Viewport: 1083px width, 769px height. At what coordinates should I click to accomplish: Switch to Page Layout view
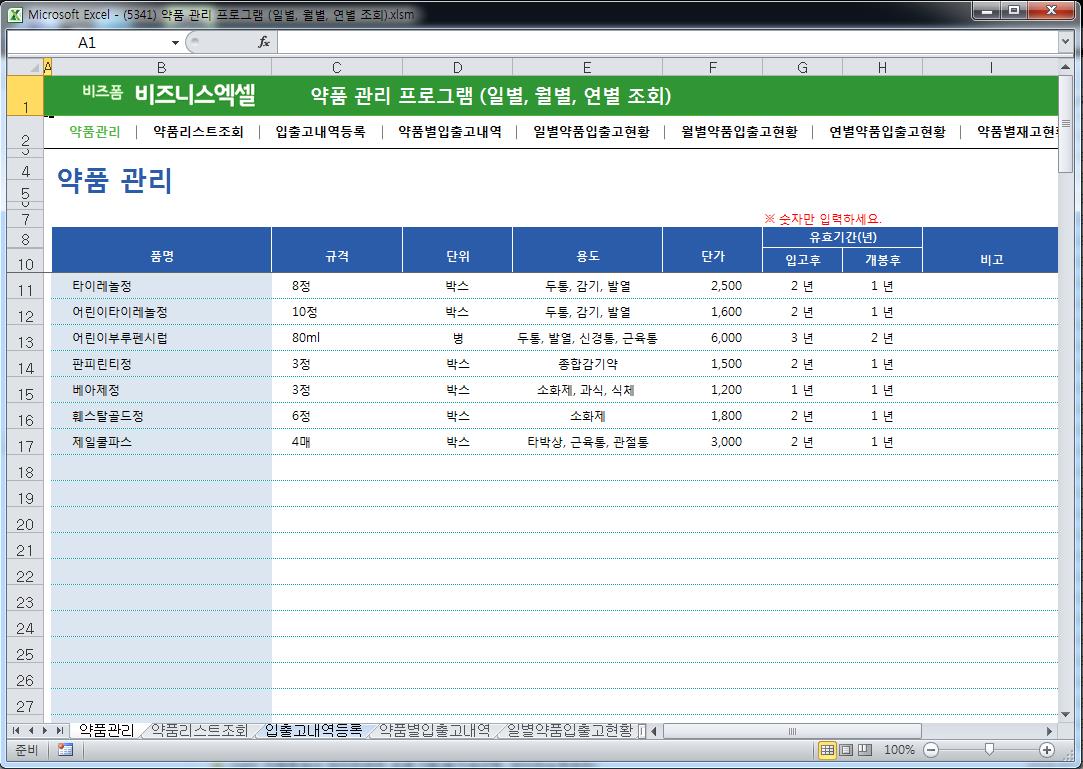pos(846,750)
